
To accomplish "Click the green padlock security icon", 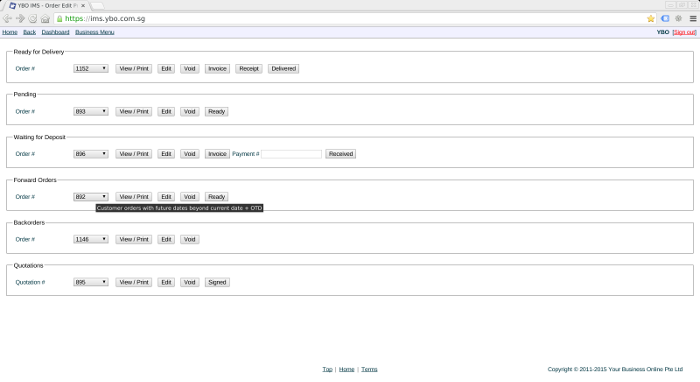I will (59, 18).
